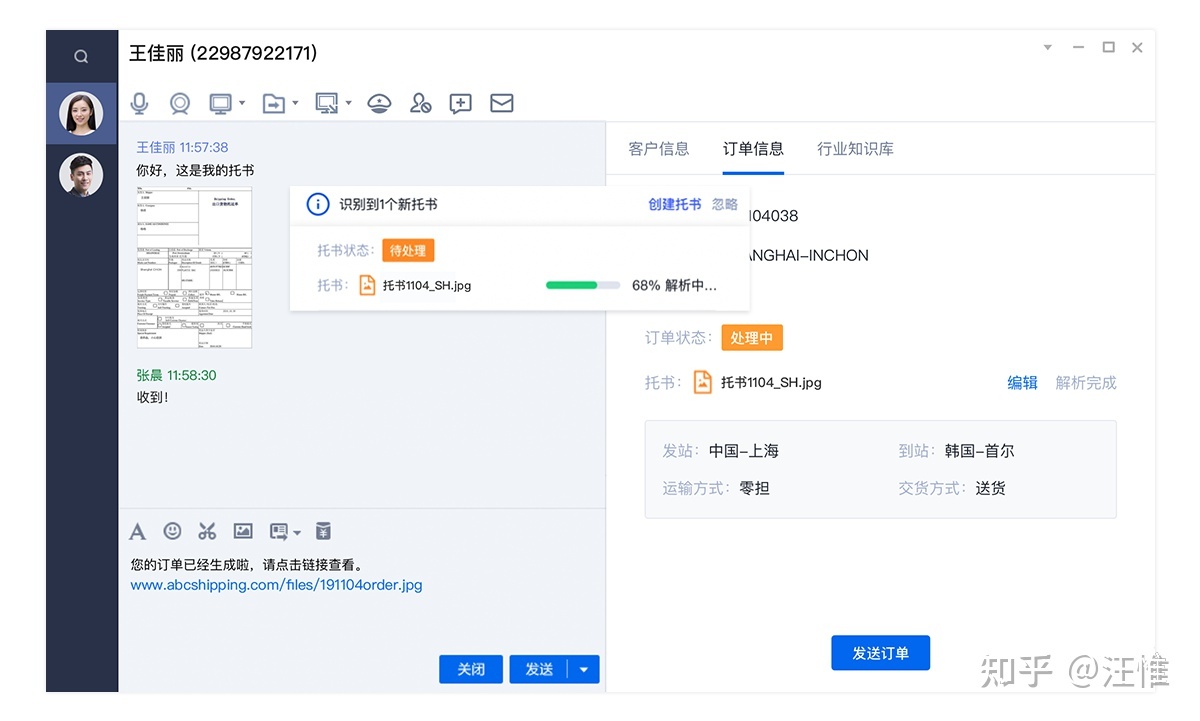Insert an image with picture icon

point(242,531)
